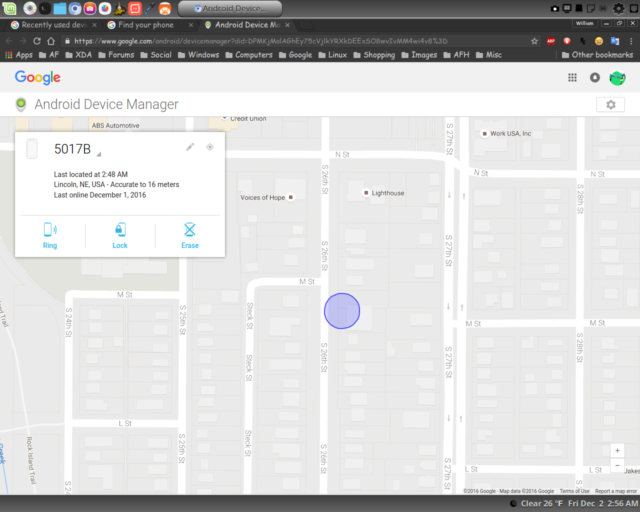Screen dimensions: 640x512
Task: Open file manager folder icon in panel
Action: [60, 8]
